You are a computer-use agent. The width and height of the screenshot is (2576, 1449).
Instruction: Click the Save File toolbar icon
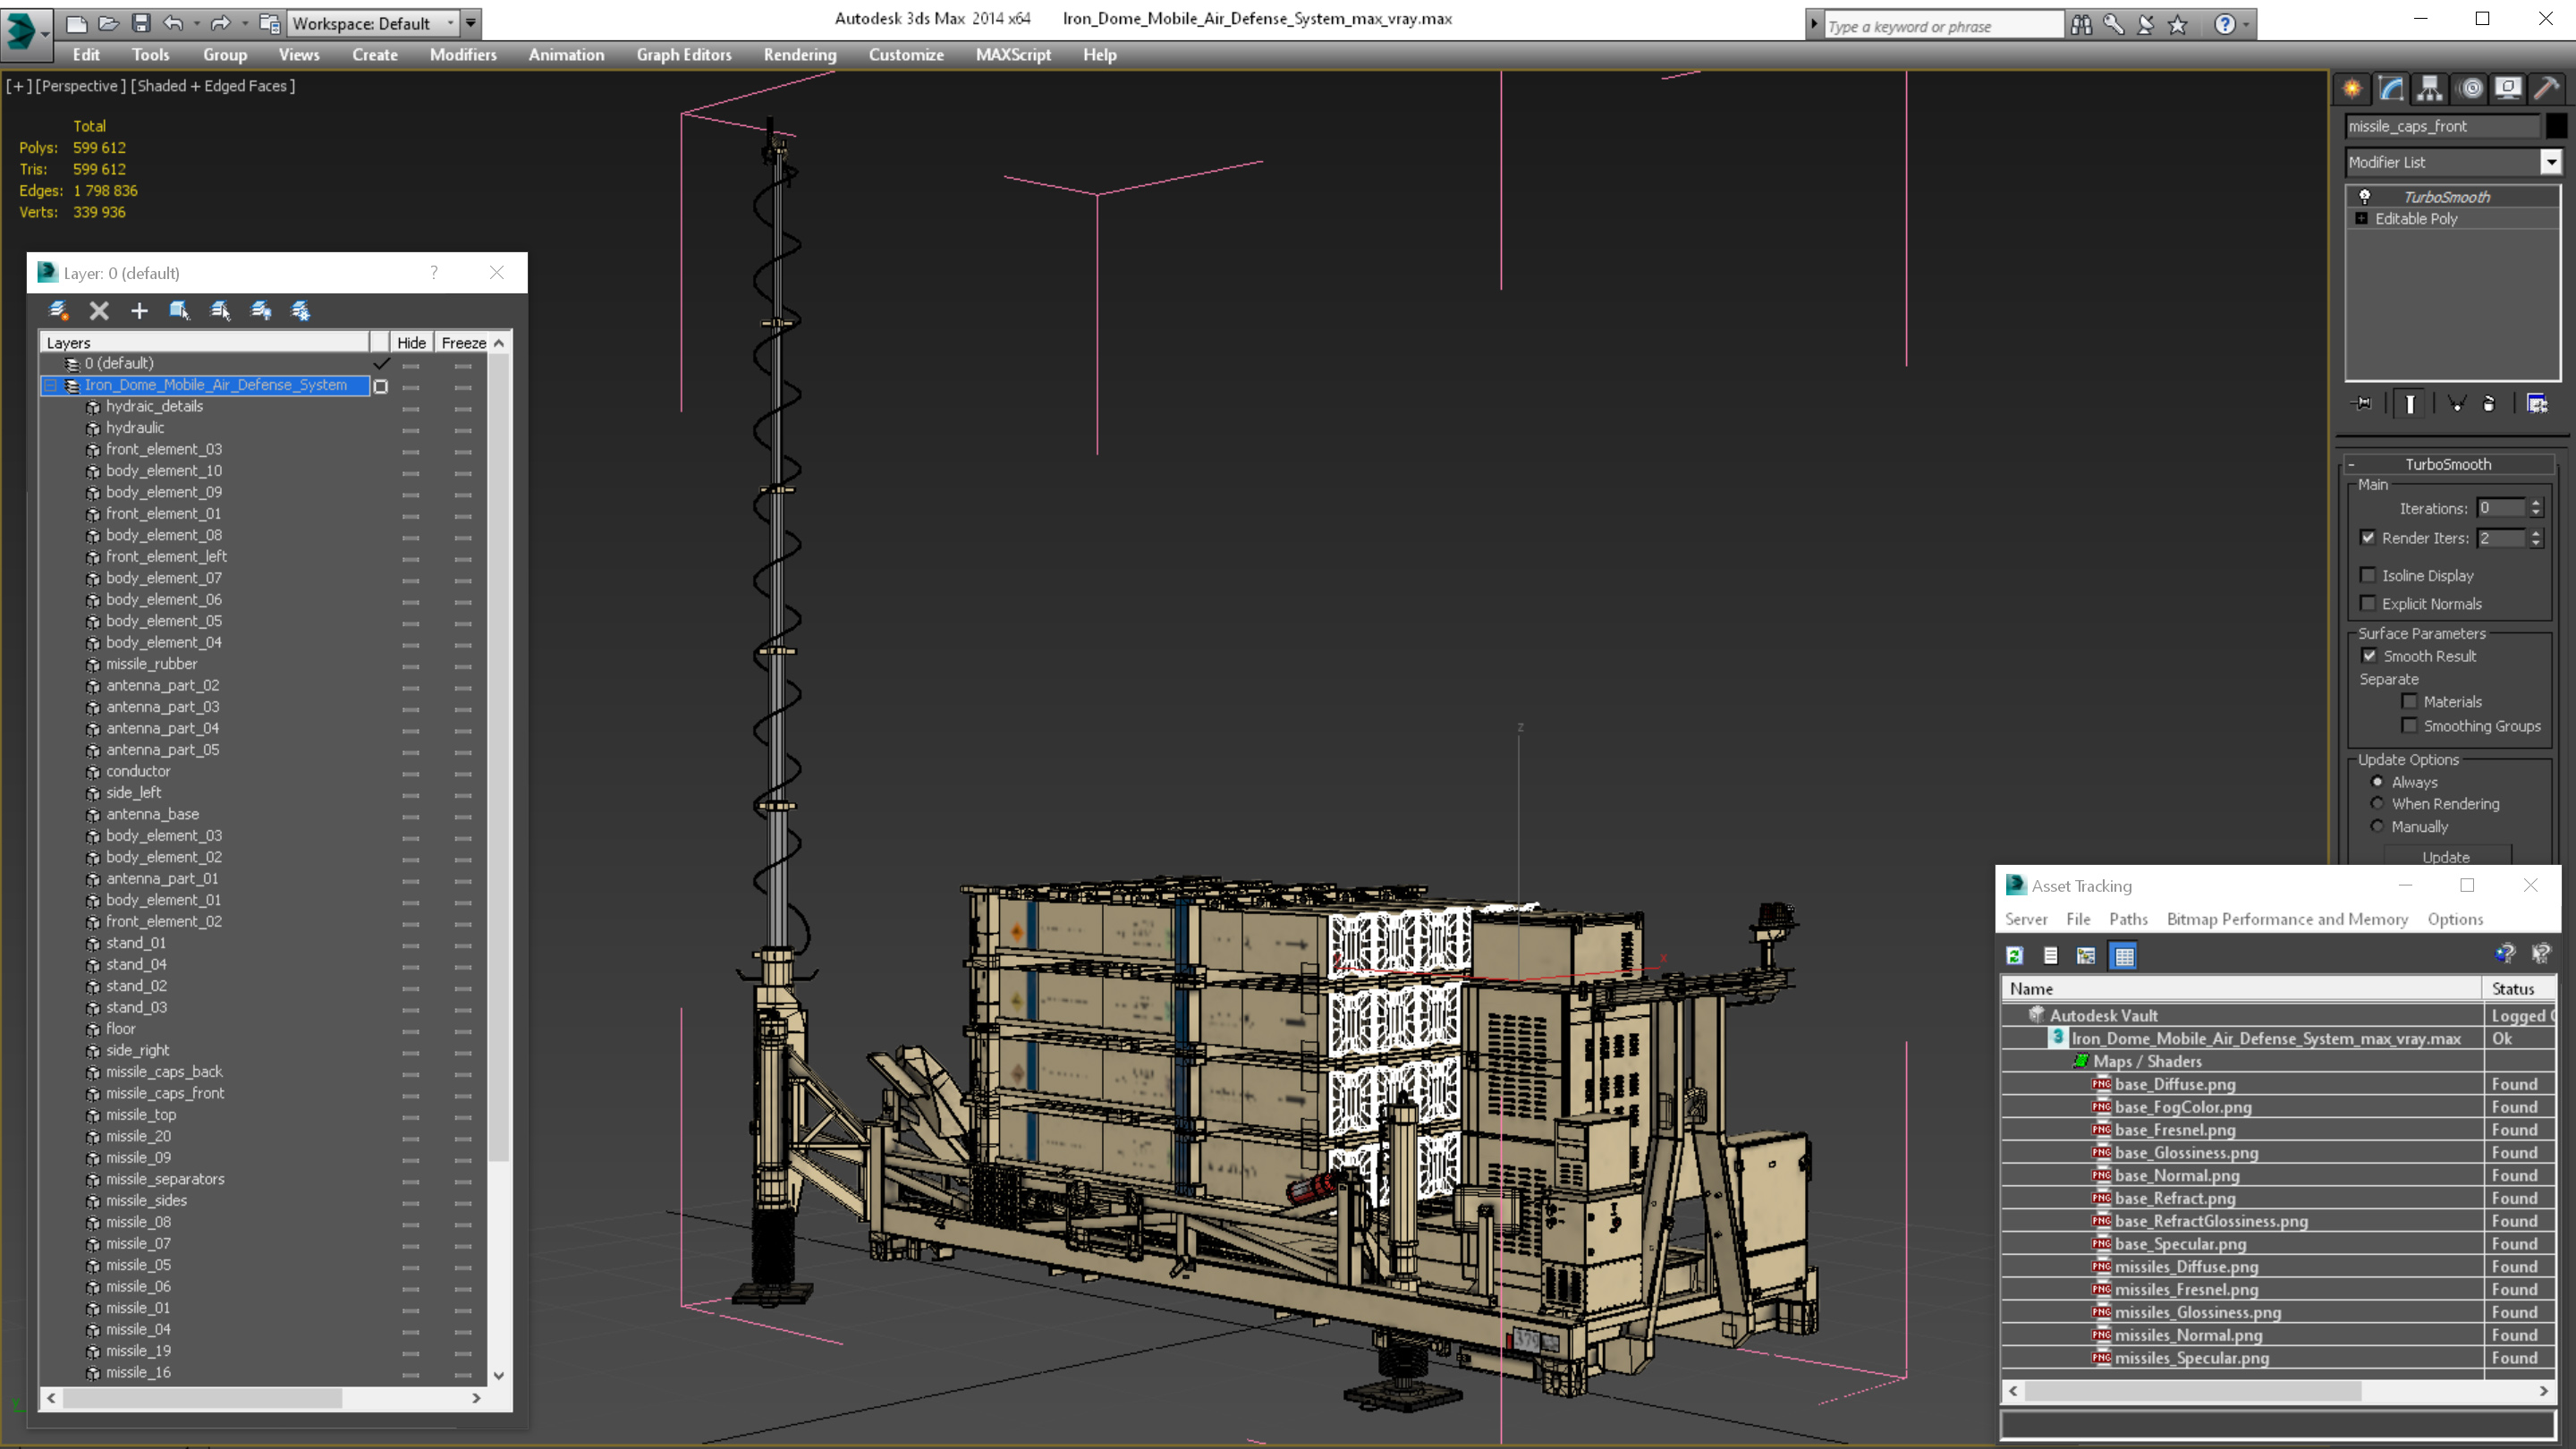pyautogui.click(x=141, y=23)
